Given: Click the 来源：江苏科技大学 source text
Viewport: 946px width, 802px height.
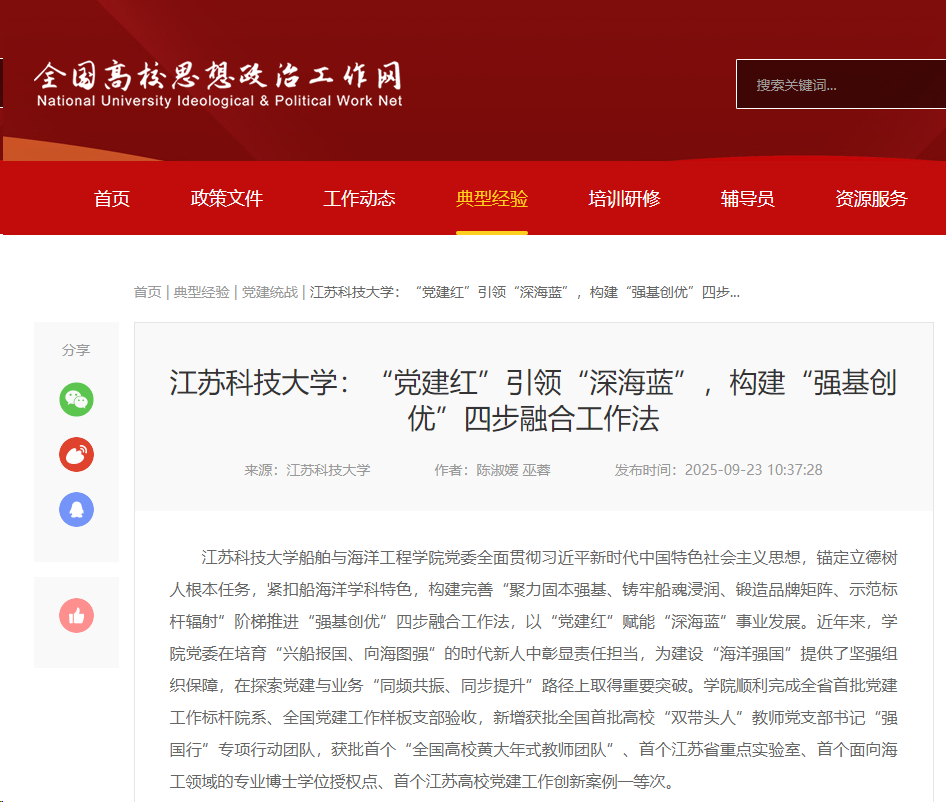Looking at the screenshot, I should click(x=307, y=470).
